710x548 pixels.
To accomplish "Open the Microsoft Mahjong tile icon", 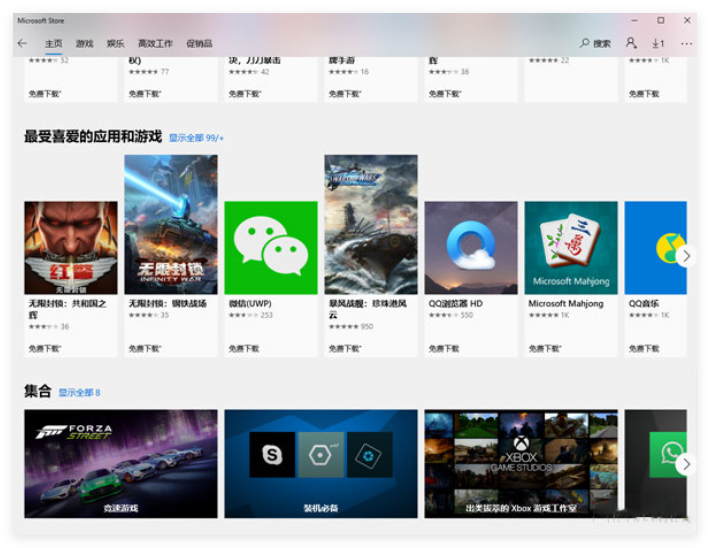I will point(571,248).
